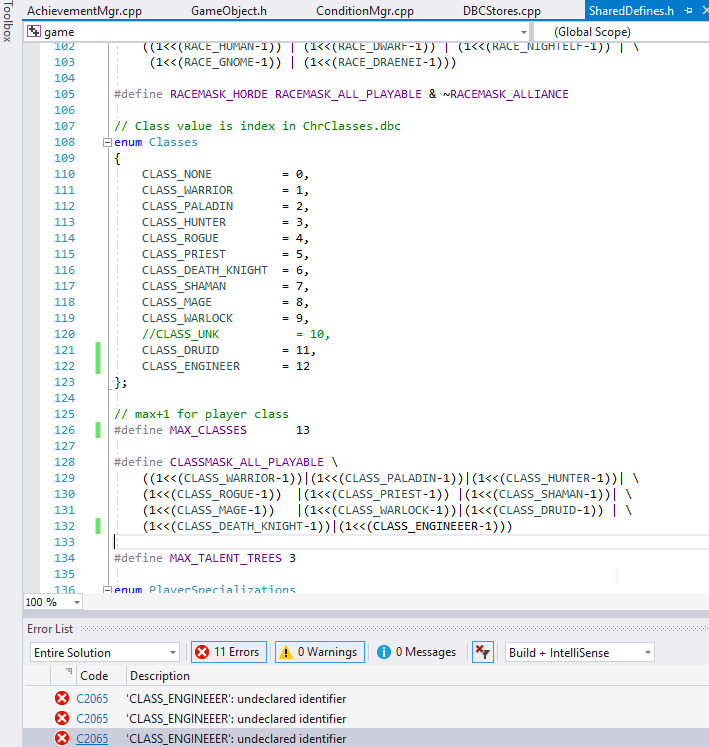This screenshot has width=709, height=747.
Task: Open the 100 % zoom dropdown
Action: 76,602
